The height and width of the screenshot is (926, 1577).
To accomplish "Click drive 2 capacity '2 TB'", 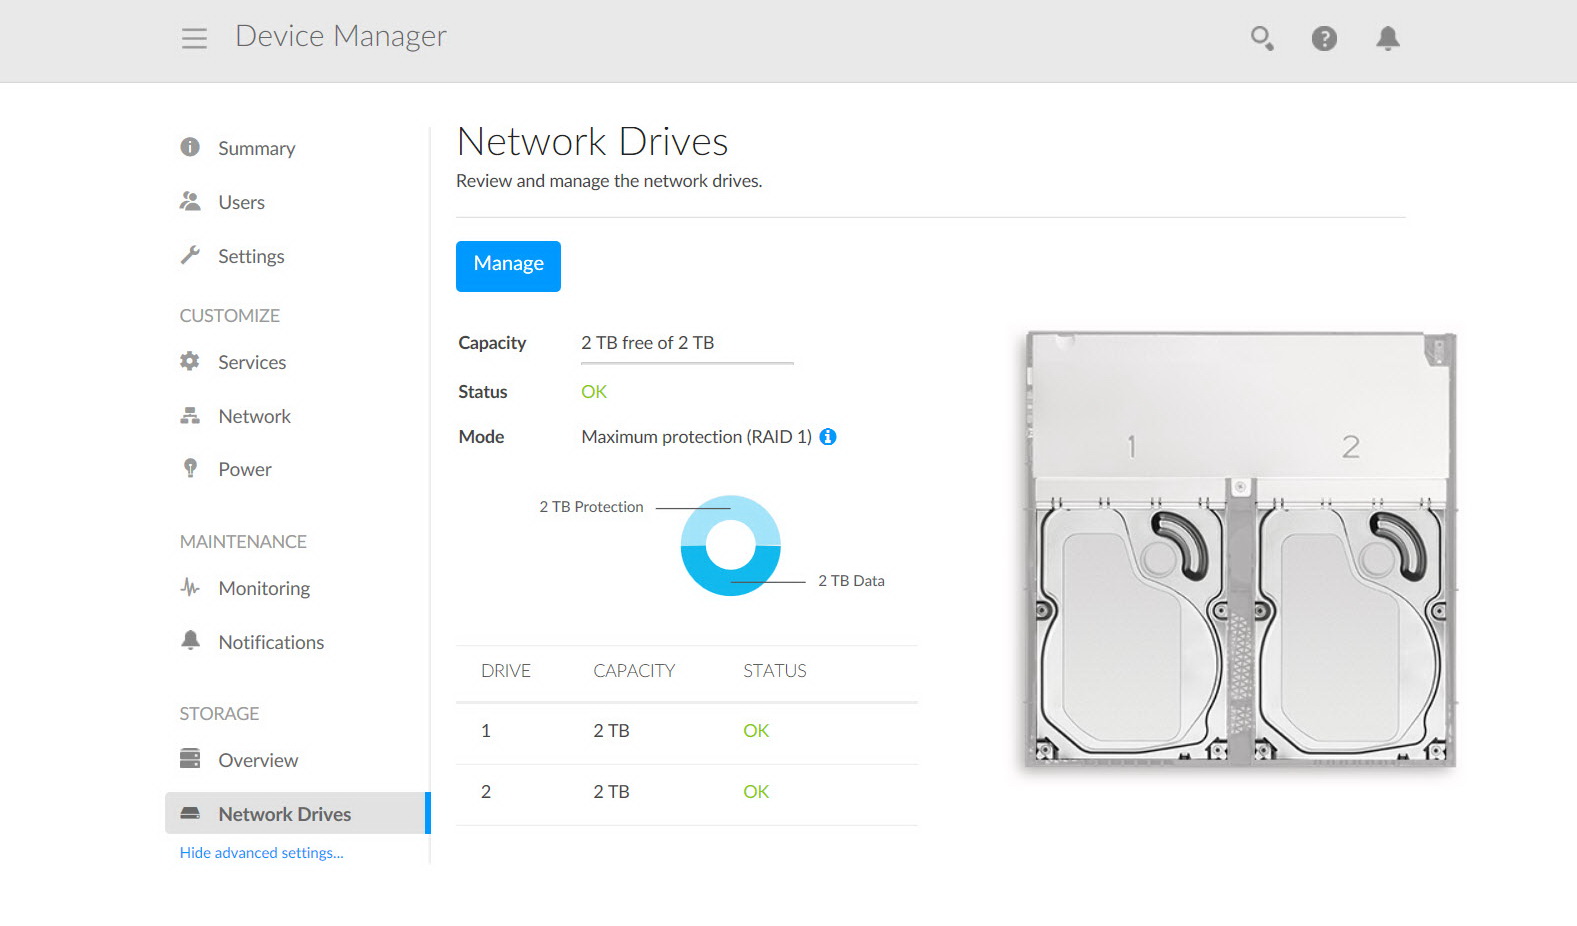I will pyautogui.click(x=611, y=792).
